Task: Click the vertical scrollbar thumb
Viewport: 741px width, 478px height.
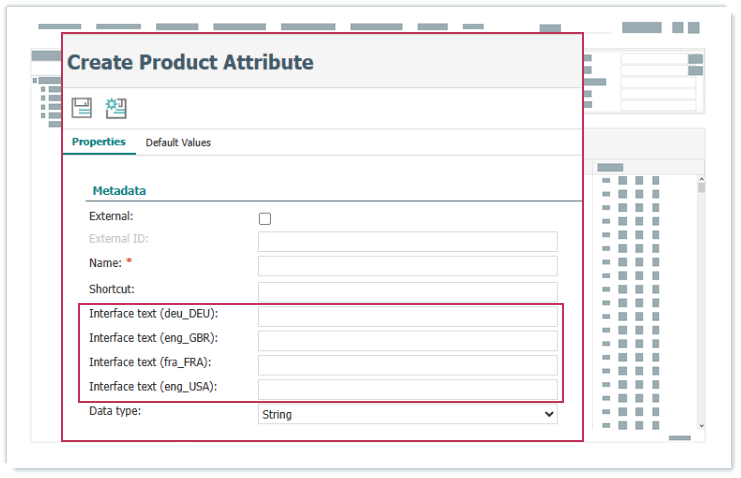Action: (x=701, y=188)
